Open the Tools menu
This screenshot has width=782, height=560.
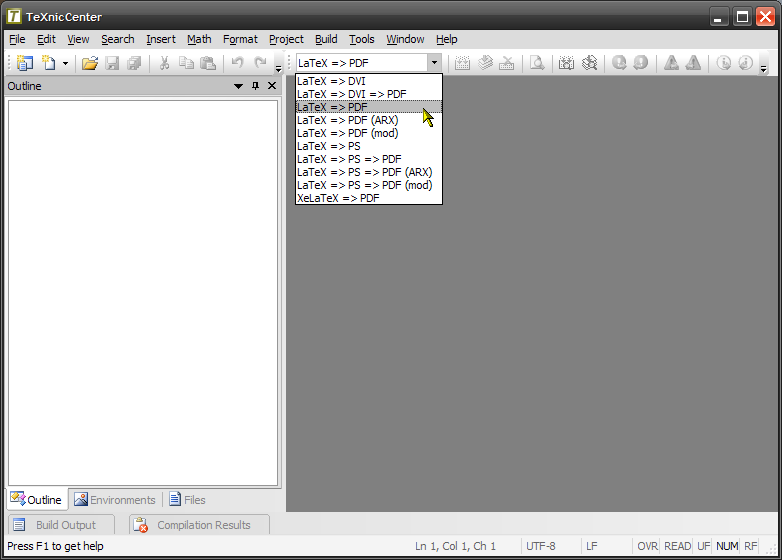(x=362, y=39)
